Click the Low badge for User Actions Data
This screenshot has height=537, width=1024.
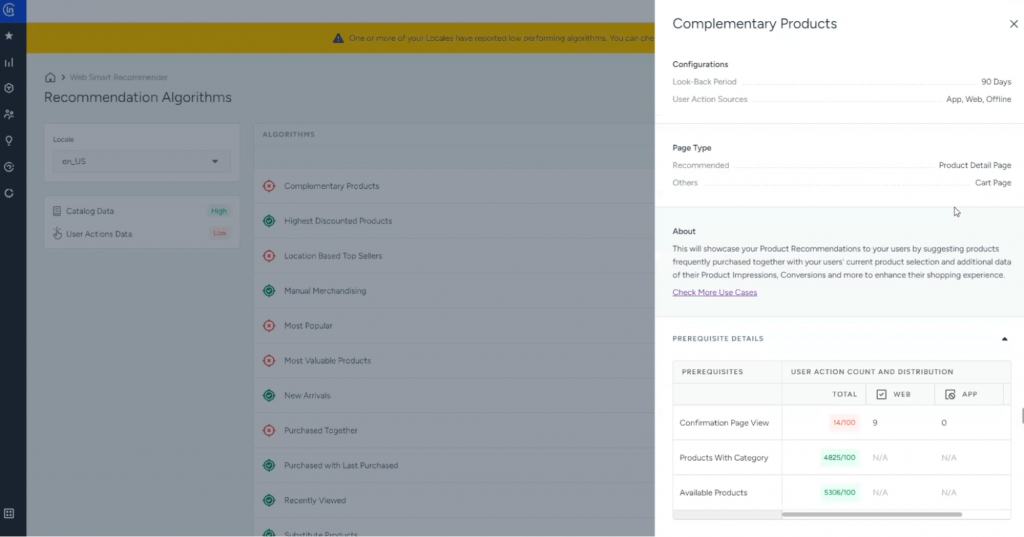pos(219,233)
